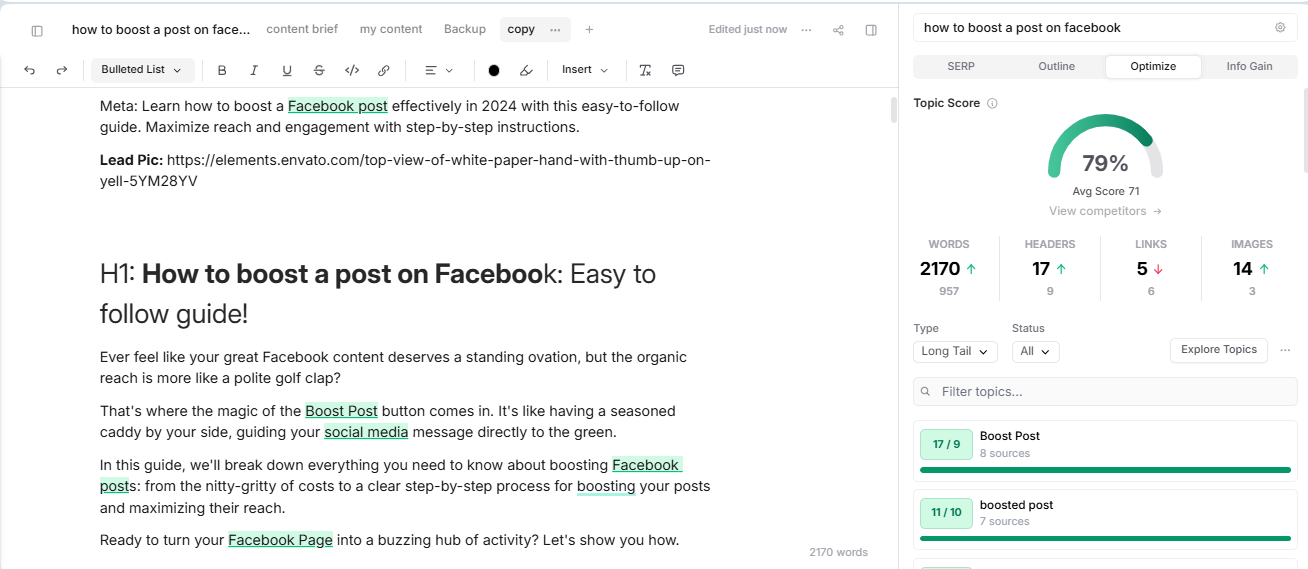Image resolution: width=1308 pixels, height=569 pixels.
Task: Click the Lead Pic envato URL text
Action: coord(405,171)
